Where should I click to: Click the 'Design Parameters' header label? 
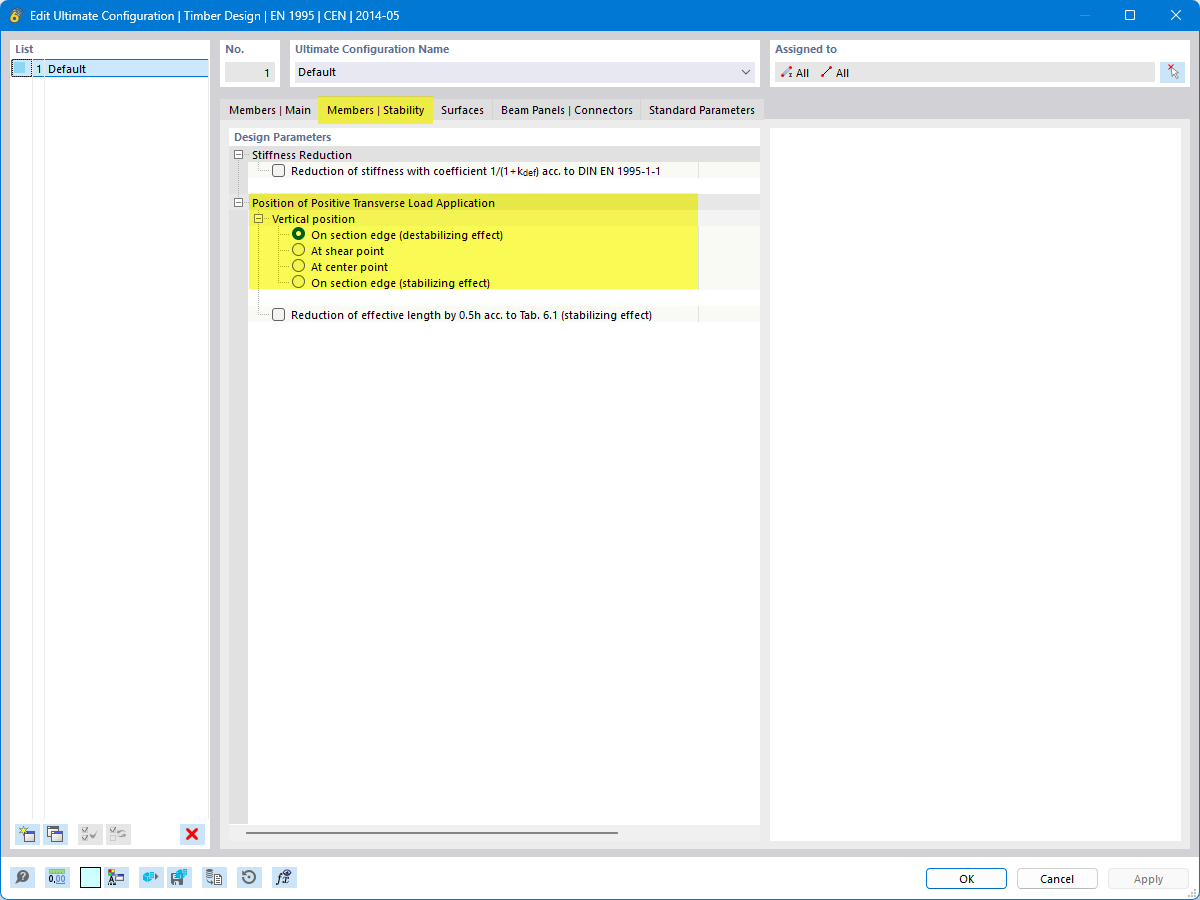tap(282, 137)
